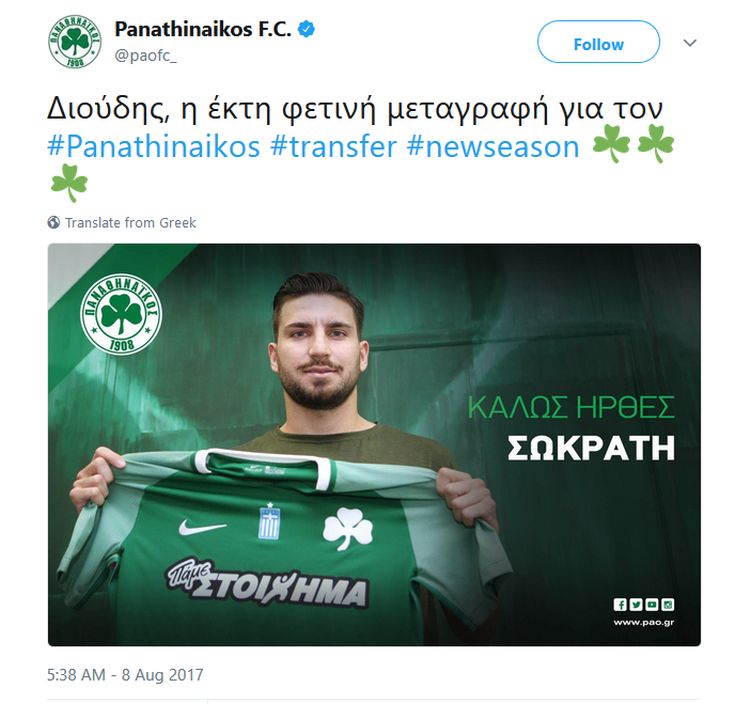735x704 pixels.
Task: Expand the tweet options chevron
Action: click(x=690, y=43)
